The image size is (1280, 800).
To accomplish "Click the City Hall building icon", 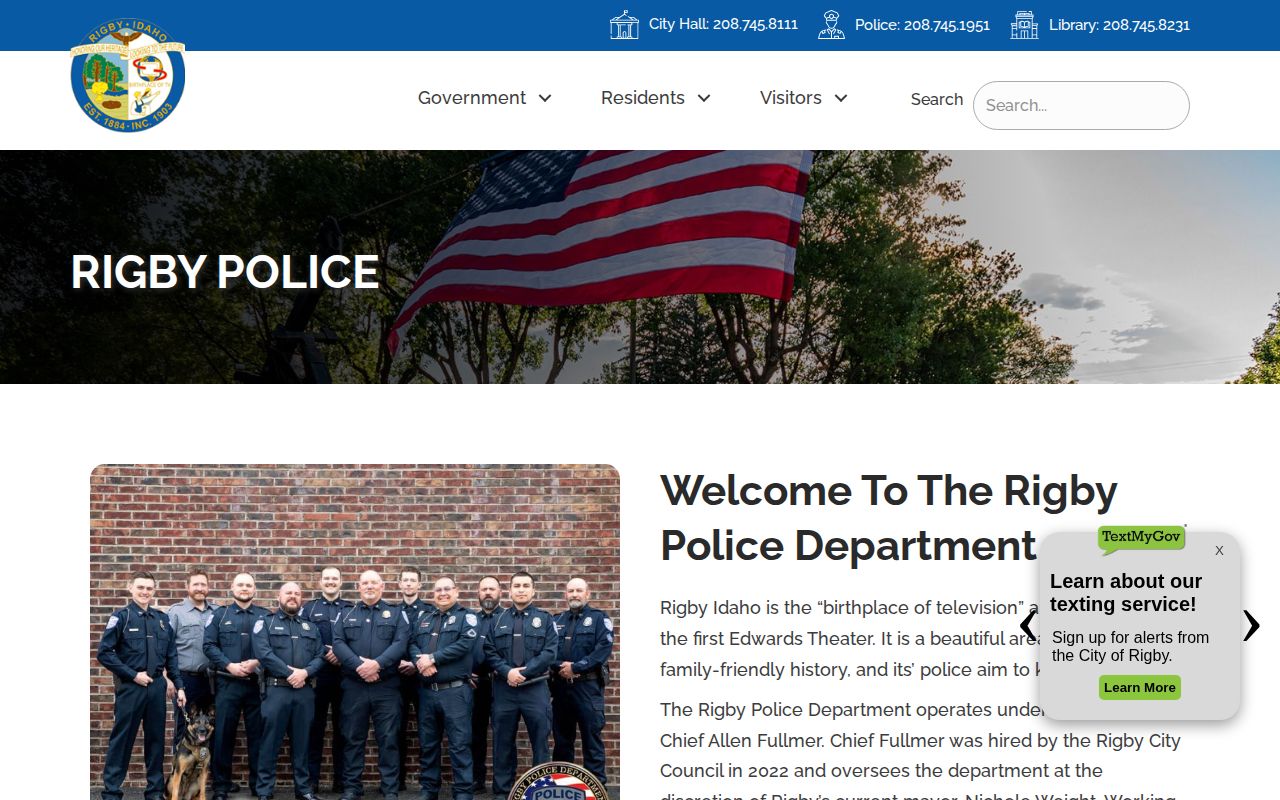I will pyautogui.click(x=624, y=25).
